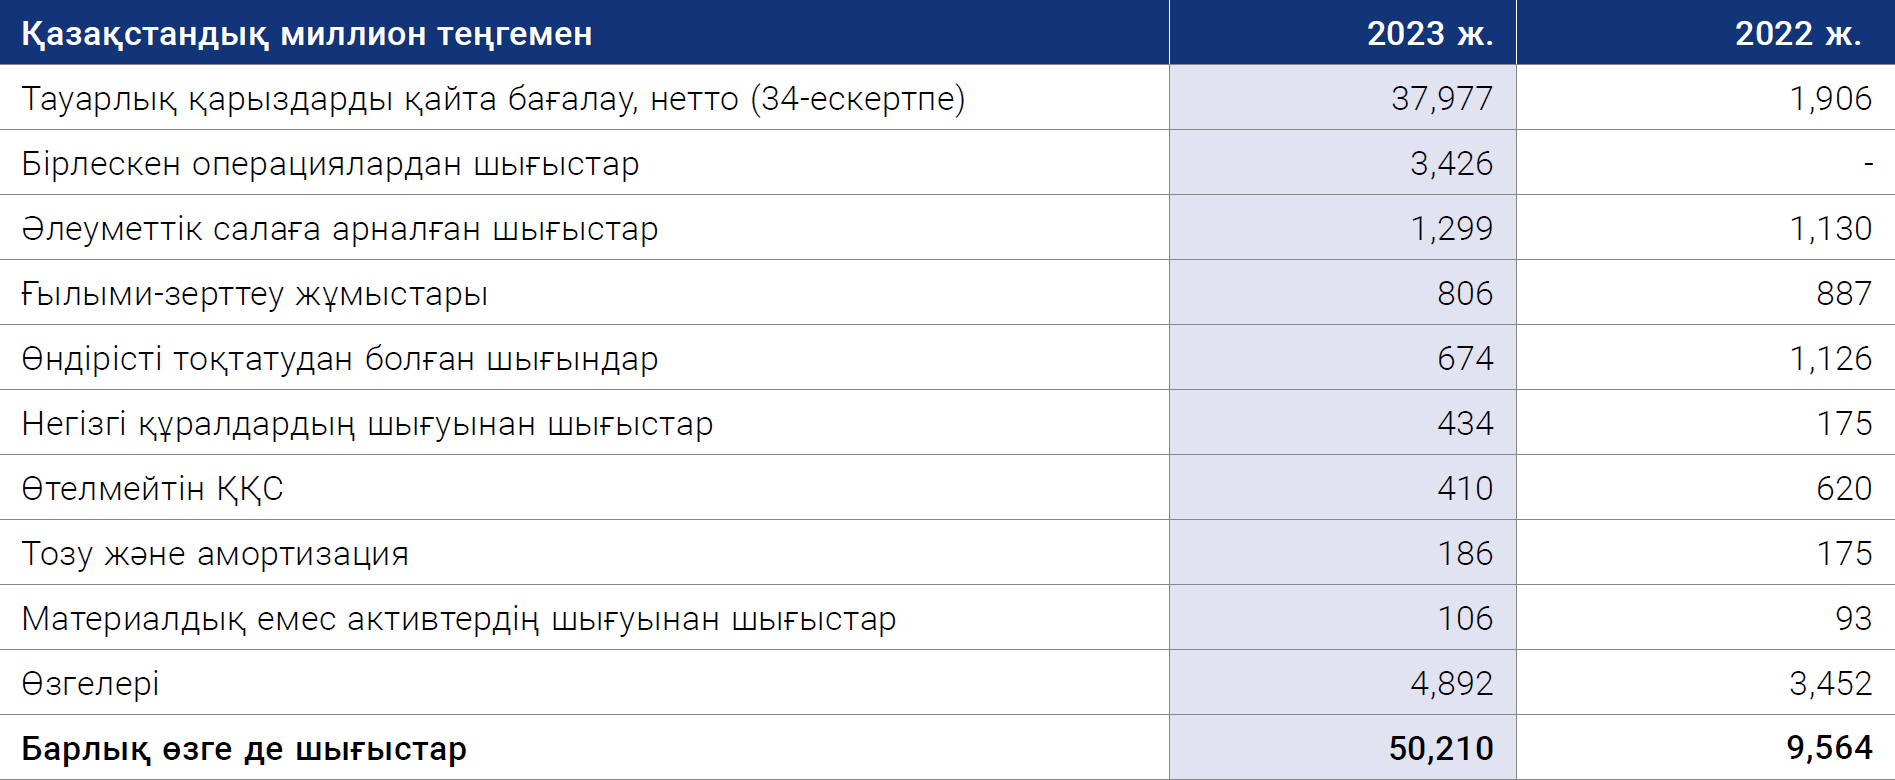Screen dimensions: 1895x780
Task: Select 'Өндірісті тоқтатудан болған шығындар' label
Action: tap(340, 359)
